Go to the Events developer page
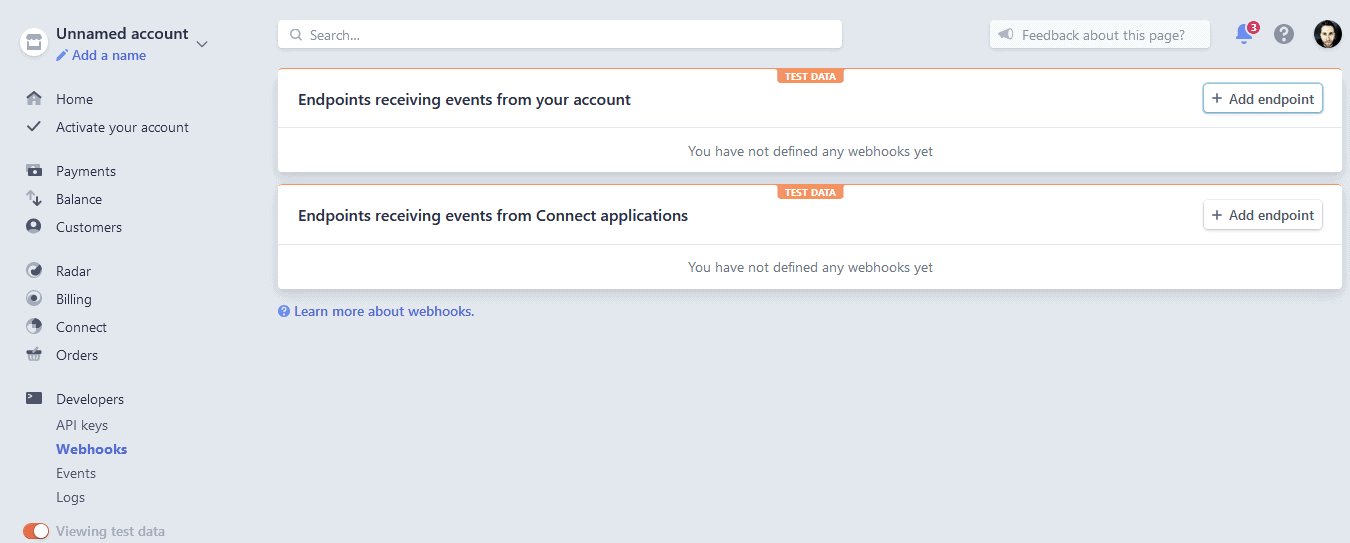 [x=76, y=473]
